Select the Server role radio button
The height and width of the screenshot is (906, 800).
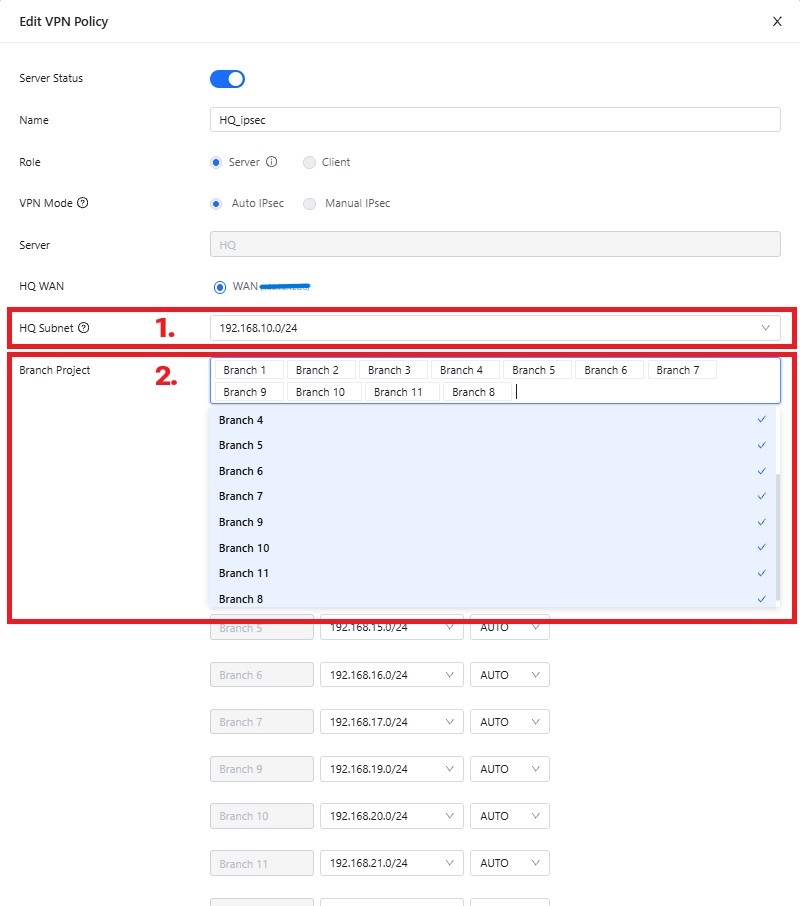click(x=215, y=162)
